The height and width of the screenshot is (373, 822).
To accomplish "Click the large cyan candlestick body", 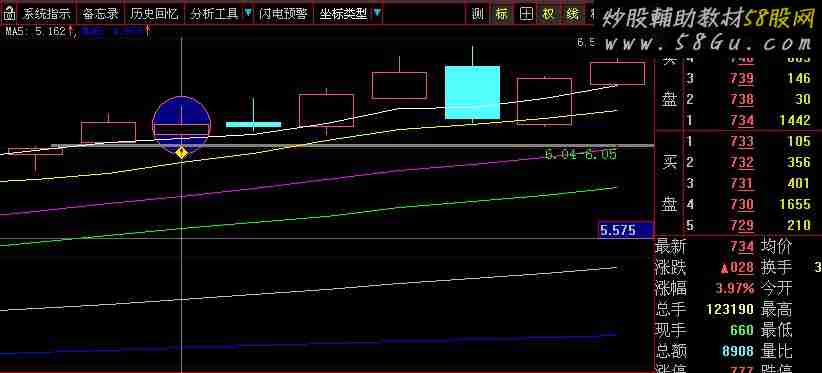I will (x=472, y=92).
